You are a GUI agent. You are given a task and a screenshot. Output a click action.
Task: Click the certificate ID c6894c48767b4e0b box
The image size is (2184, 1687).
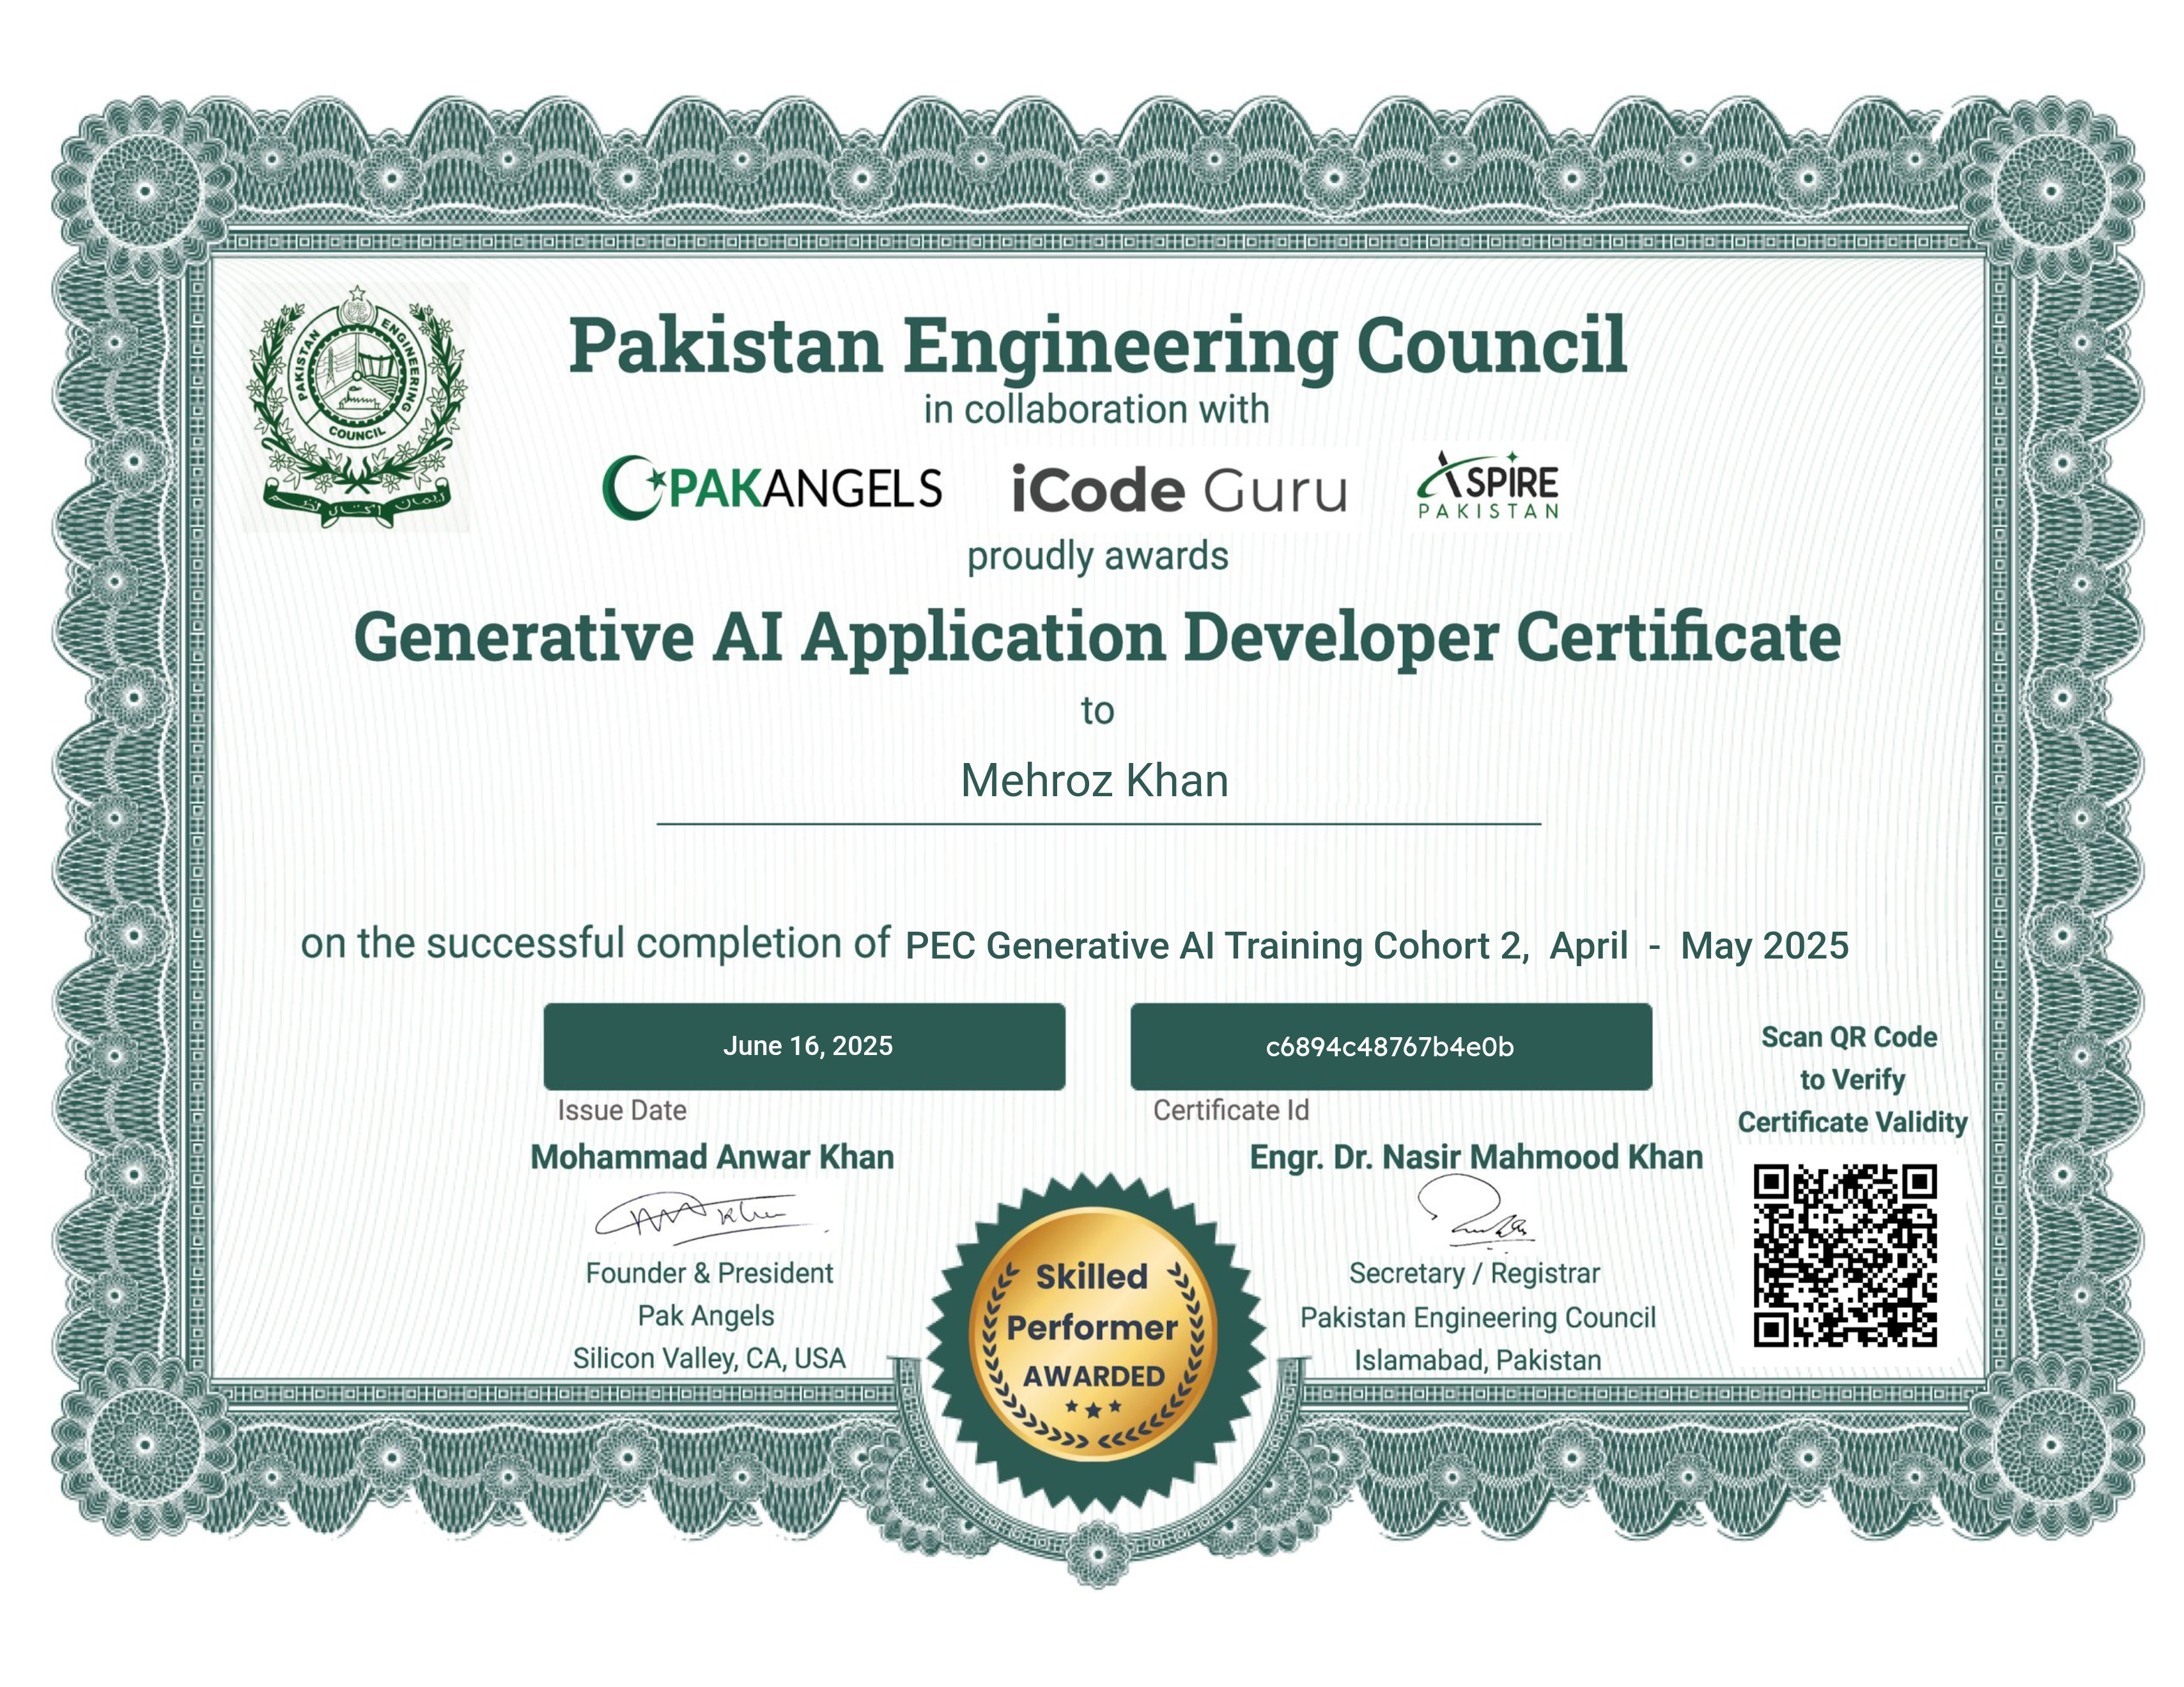click(x=1390, y=1046)
